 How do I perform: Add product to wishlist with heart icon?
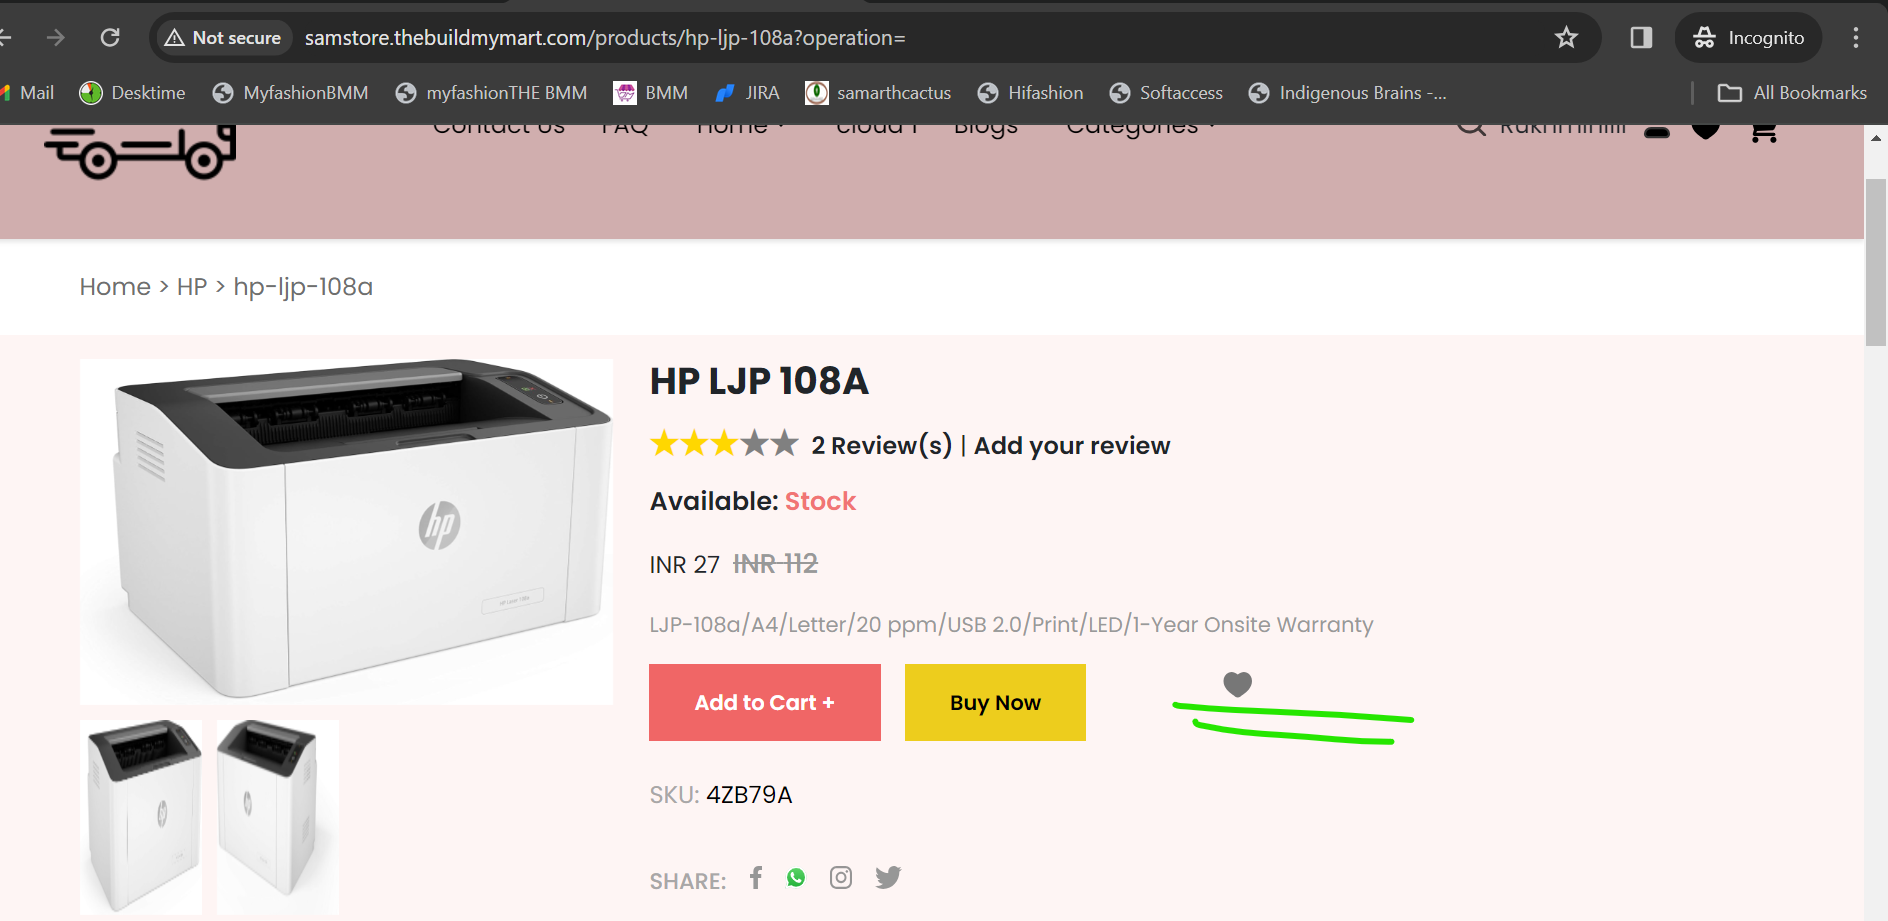click(x=1238, y=684)
